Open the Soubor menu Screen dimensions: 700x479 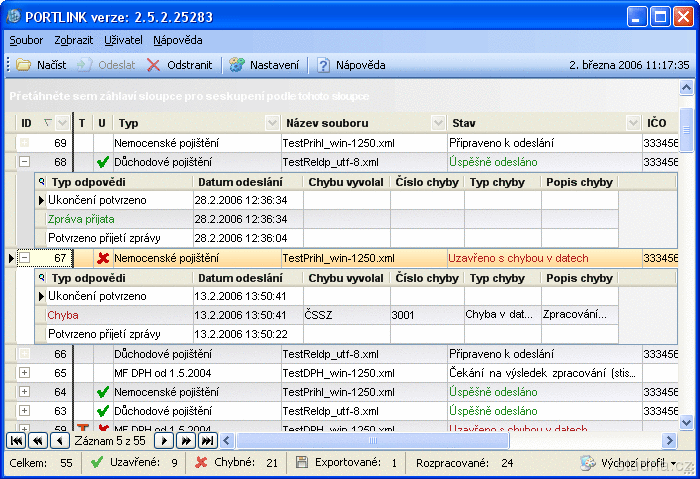click(x=26, y=40)
